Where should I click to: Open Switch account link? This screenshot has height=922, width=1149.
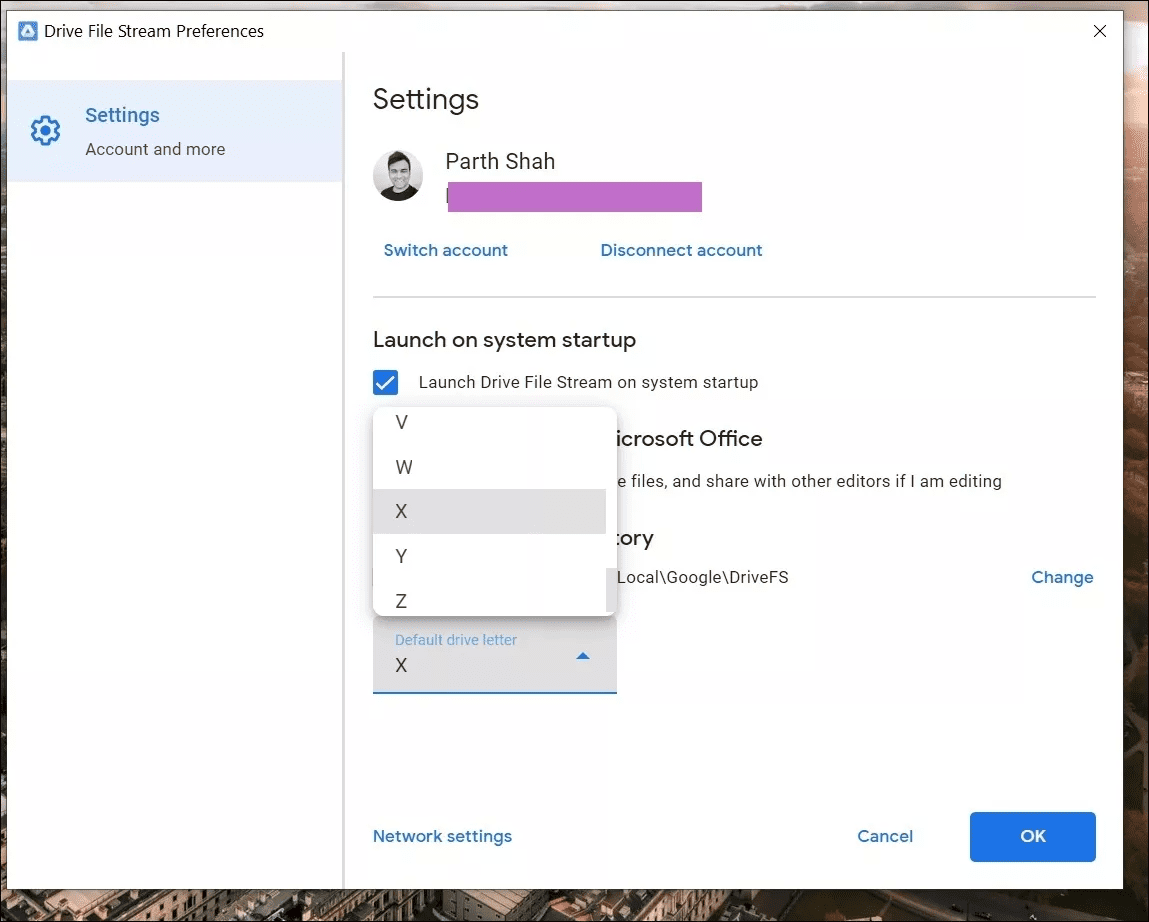tap(446, 251)
